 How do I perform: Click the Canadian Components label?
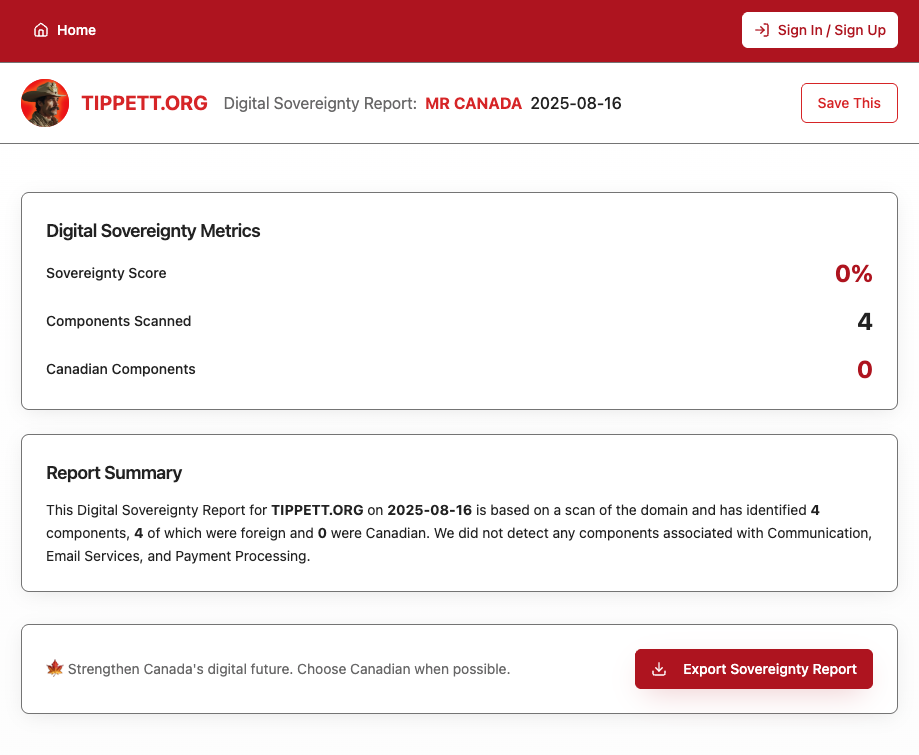pyautogui.click(x=120, y=369)
